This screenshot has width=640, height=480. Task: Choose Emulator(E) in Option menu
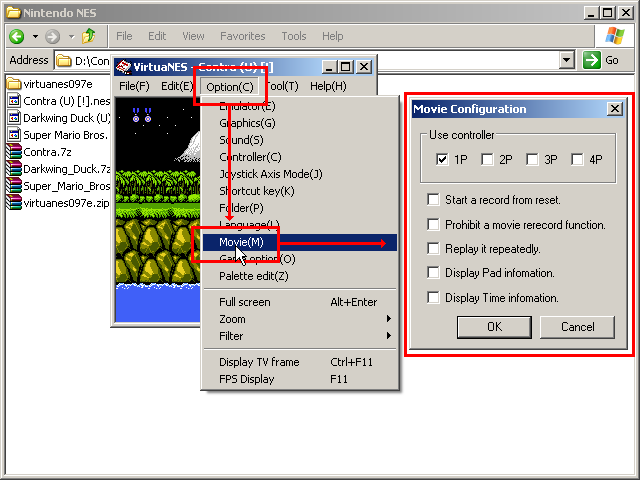[300, 106]
